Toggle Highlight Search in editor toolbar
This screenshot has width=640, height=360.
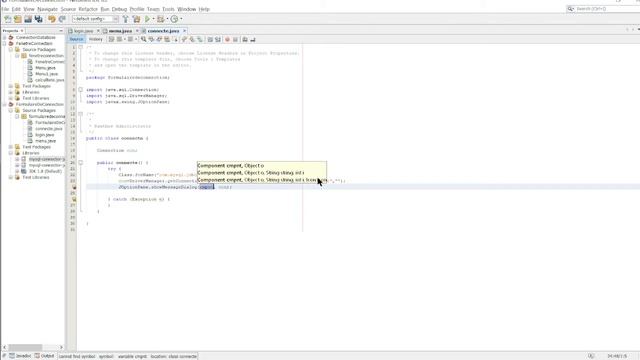pyautogui.click(x=167, y=40)
